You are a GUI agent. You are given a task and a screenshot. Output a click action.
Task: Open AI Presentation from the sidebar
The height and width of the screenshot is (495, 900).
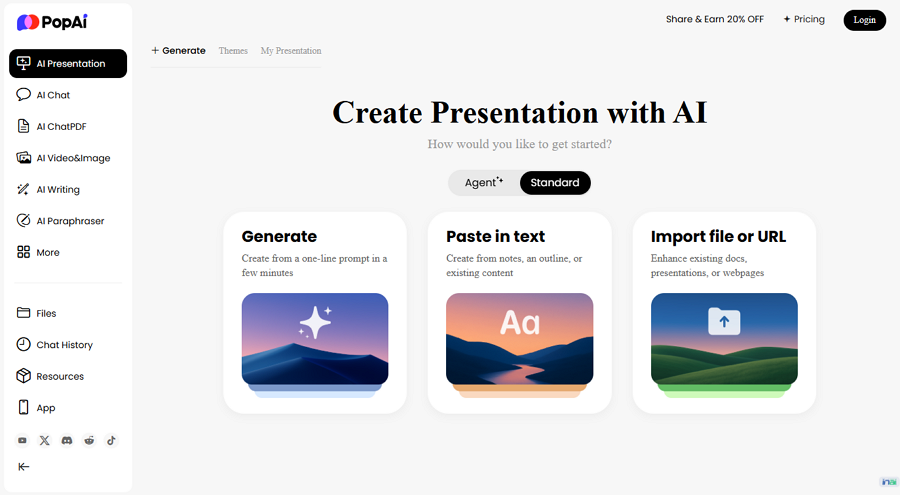[x=68, y=63]
